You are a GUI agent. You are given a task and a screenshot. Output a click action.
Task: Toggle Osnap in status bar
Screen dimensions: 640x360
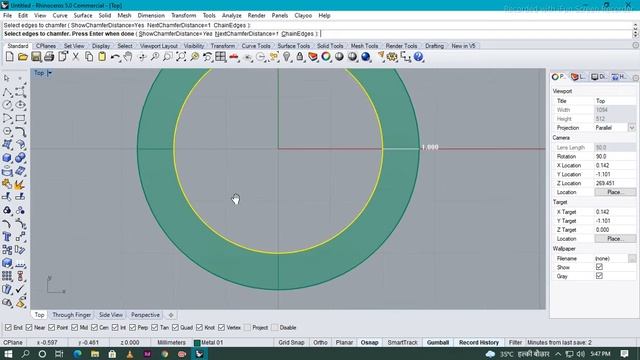tap(369, 342)
